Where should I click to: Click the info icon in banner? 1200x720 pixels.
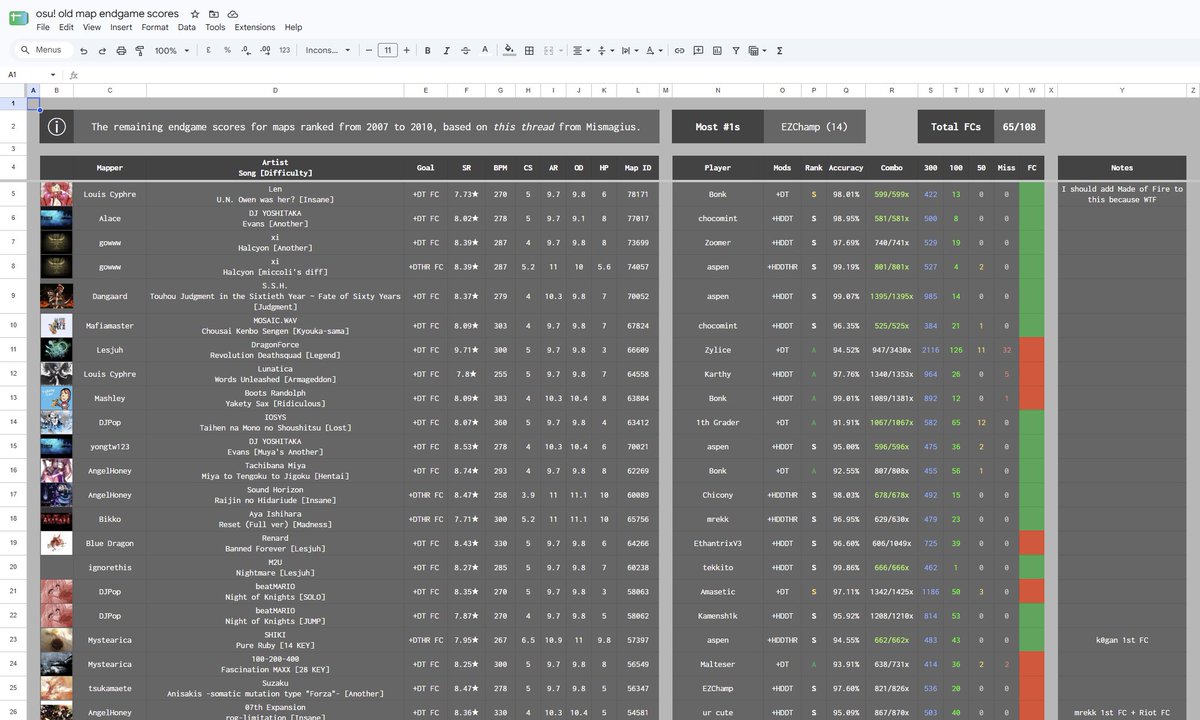click(x=57, y=127)
